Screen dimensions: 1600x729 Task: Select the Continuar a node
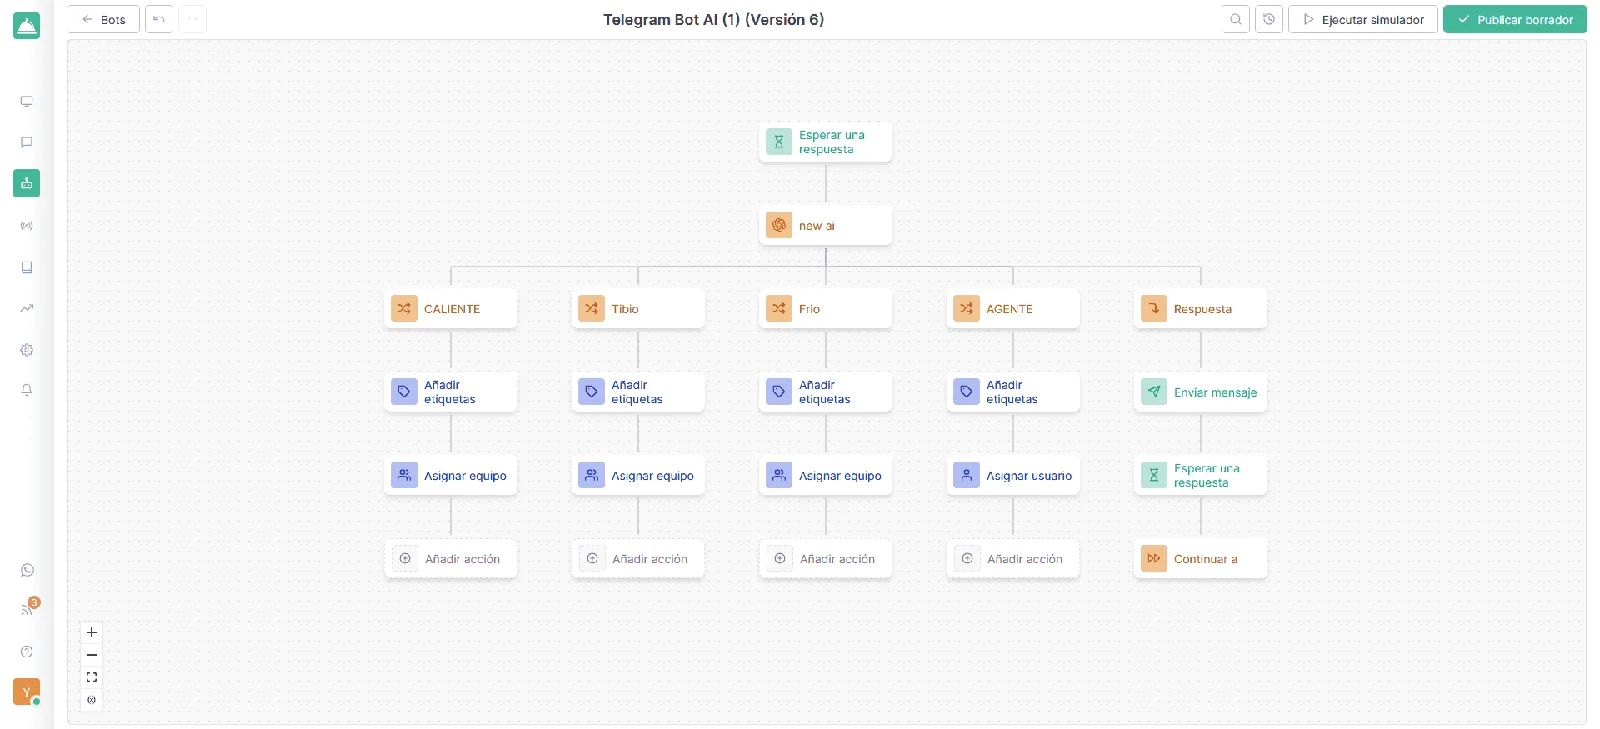coord(1201,559)
